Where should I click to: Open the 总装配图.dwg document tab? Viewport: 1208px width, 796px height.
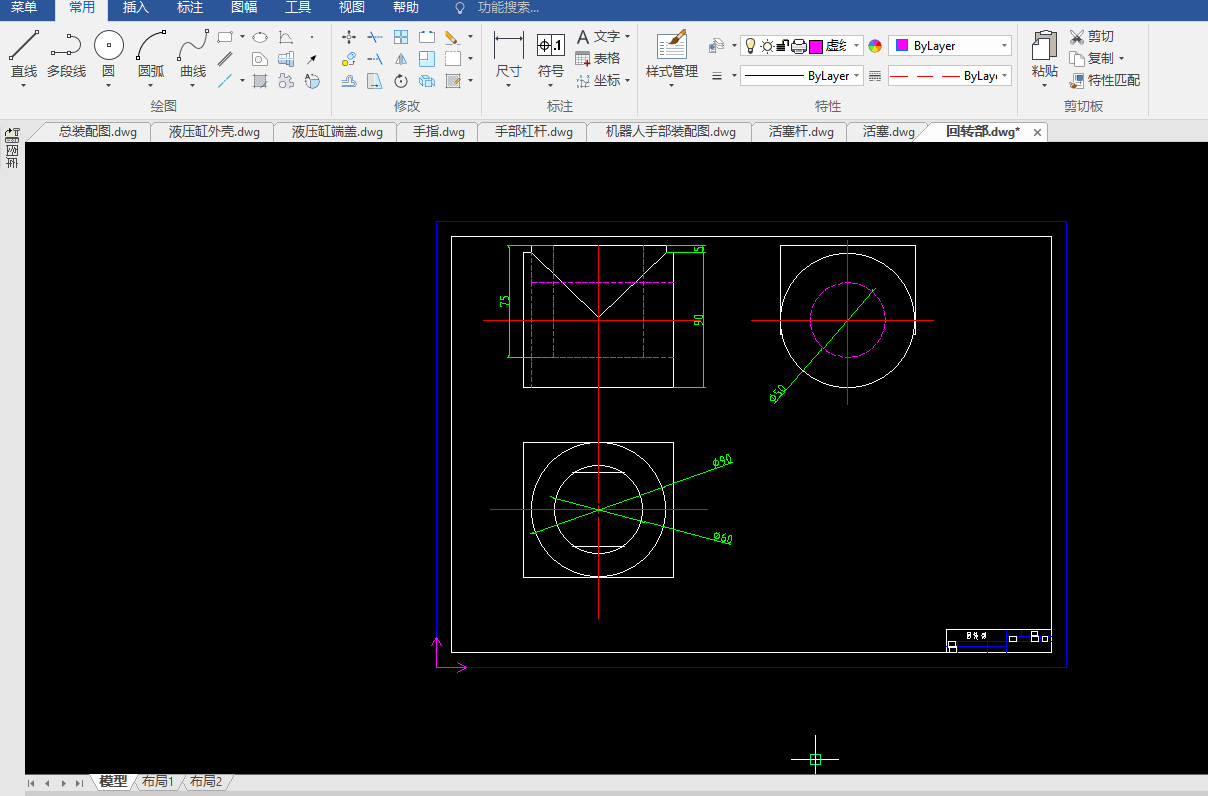tap(95, 132)
